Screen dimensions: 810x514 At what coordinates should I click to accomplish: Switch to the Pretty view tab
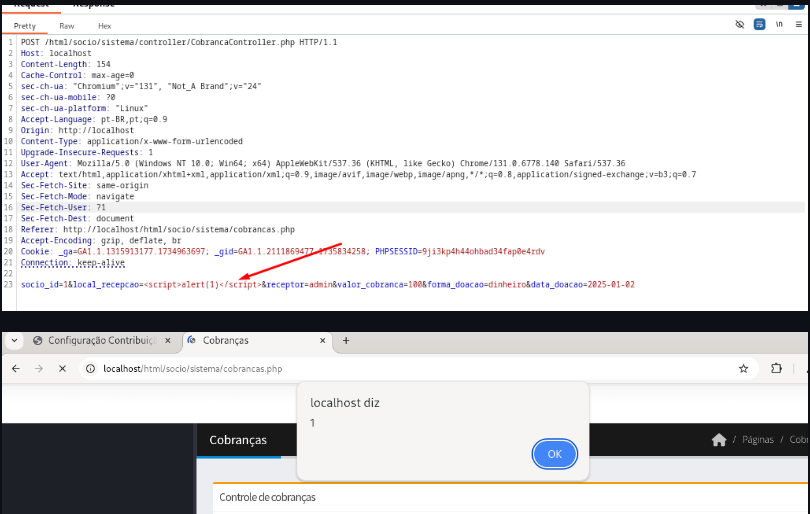pyautogui.click(x=25, y=26)
